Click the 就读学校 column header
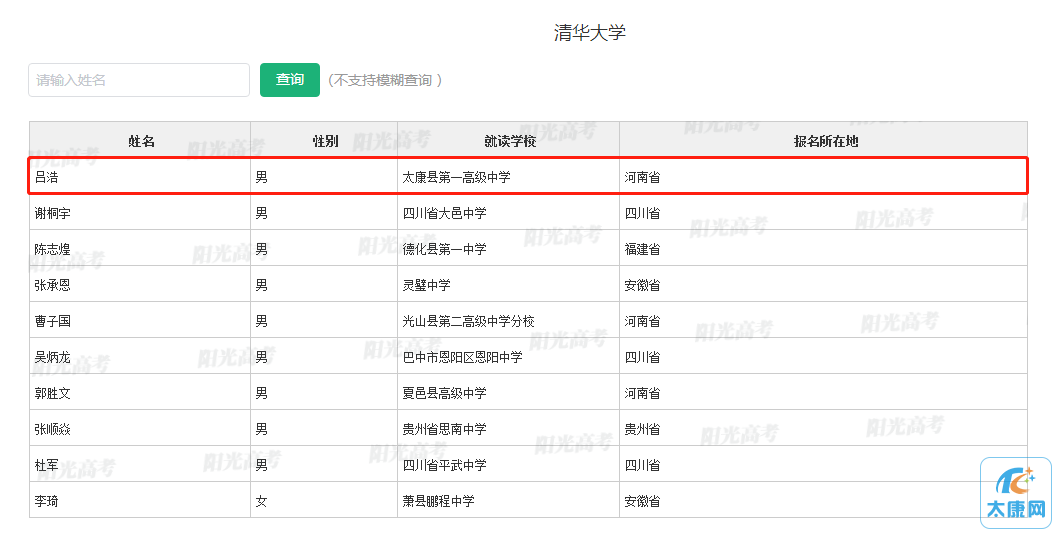Screen dimensions: 1057x534 tap(510, 141)
